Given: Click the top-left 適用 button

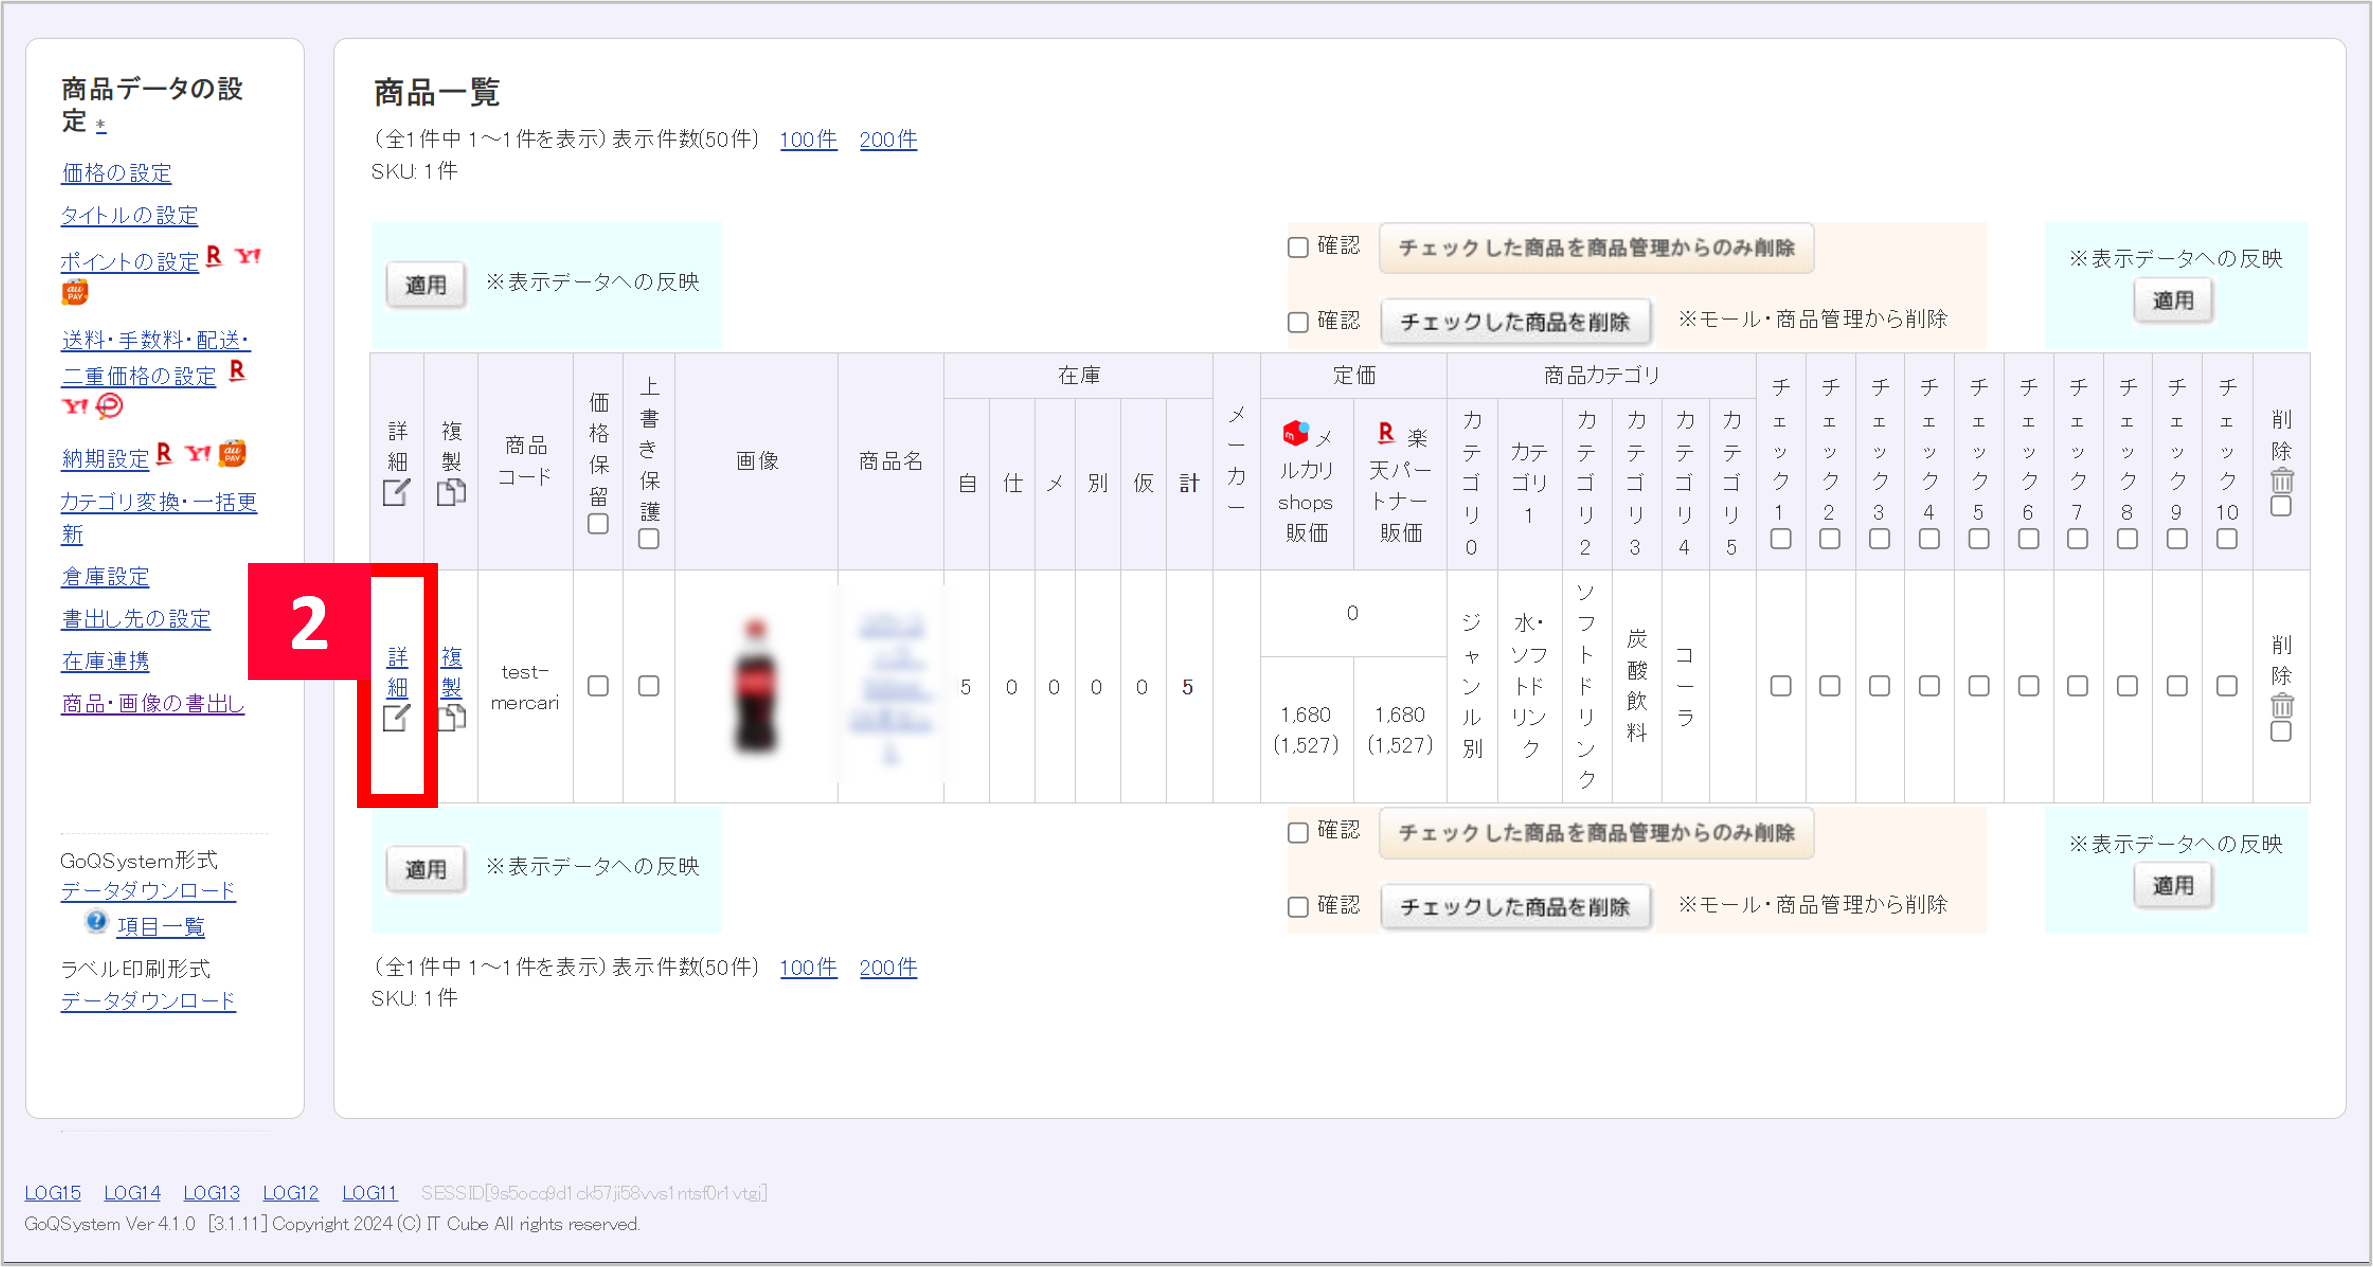Looking at the screenshot, I should [426, 285].
